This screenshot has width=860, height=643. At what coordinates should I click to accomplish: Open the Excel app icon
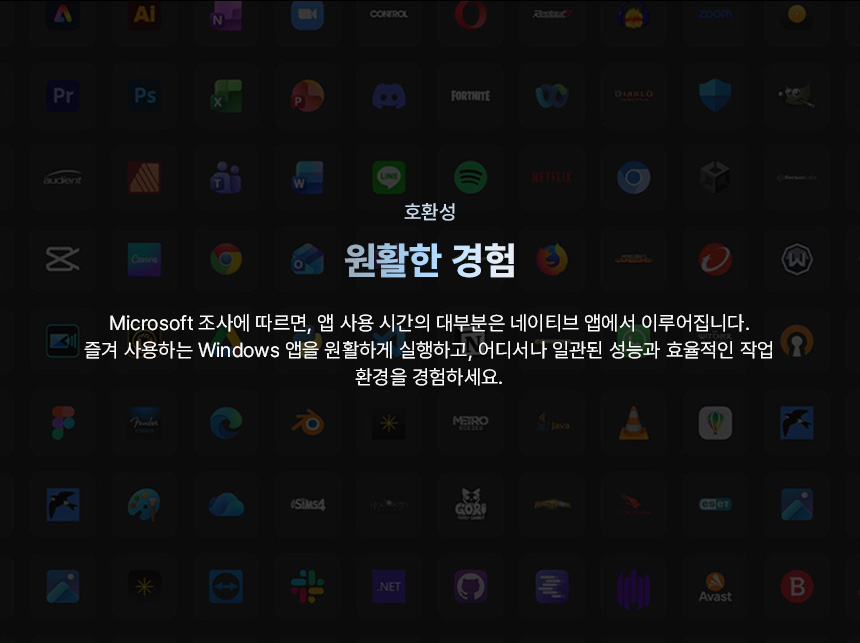click(x=226, y=95)
